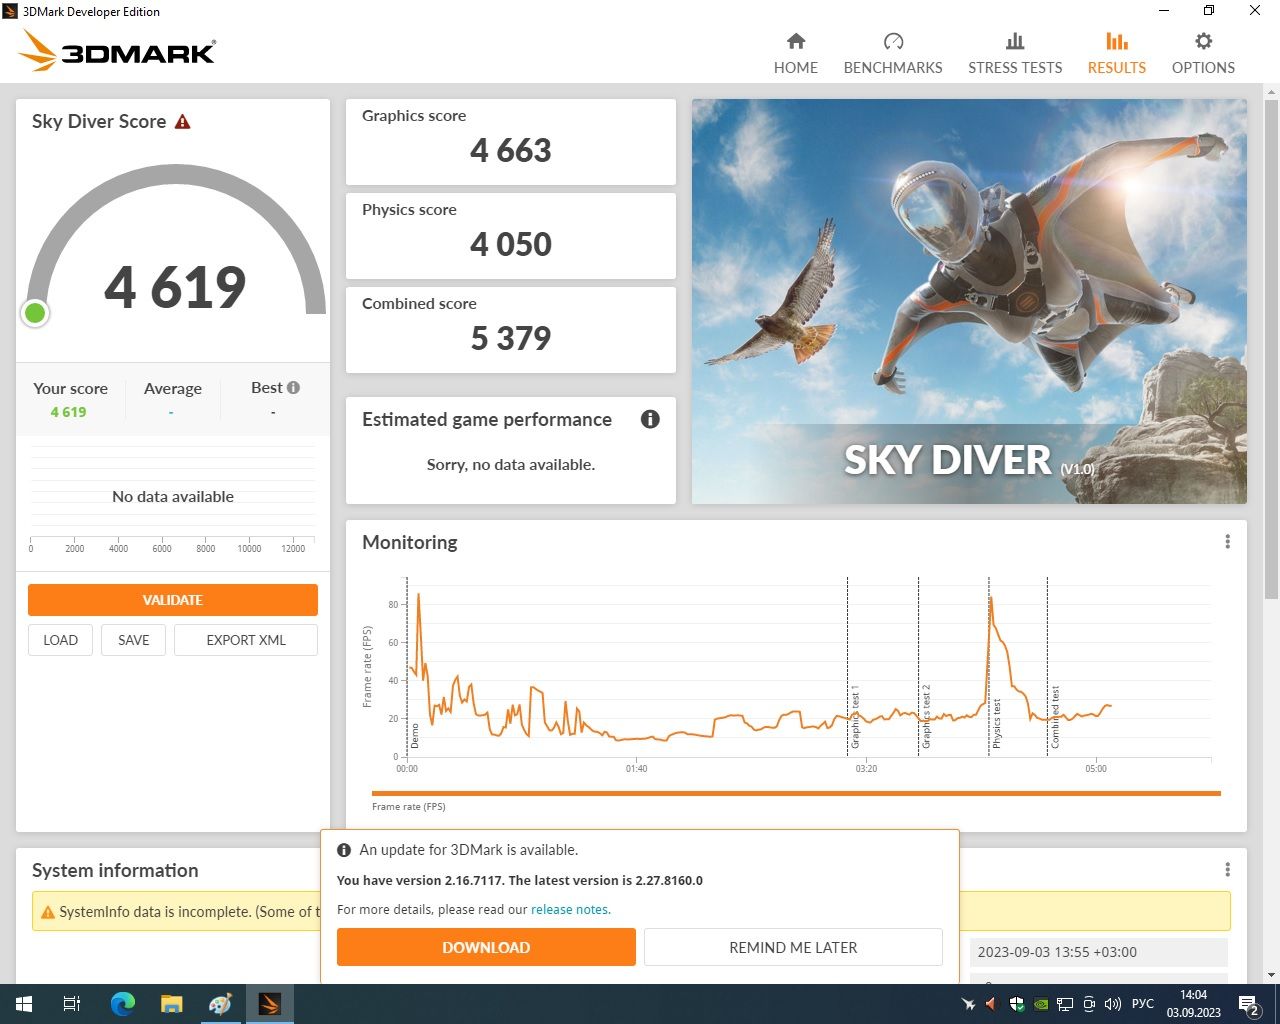Open the Options gear icon

click(x=1203, y=41)
